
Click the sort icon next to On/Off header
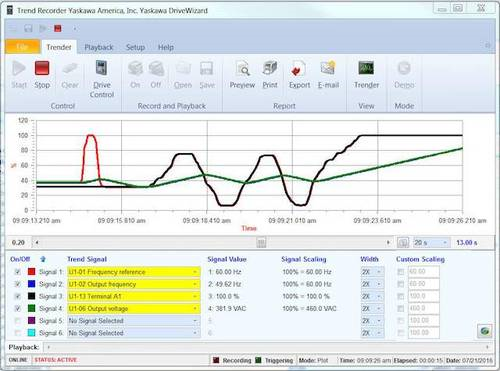43,259
